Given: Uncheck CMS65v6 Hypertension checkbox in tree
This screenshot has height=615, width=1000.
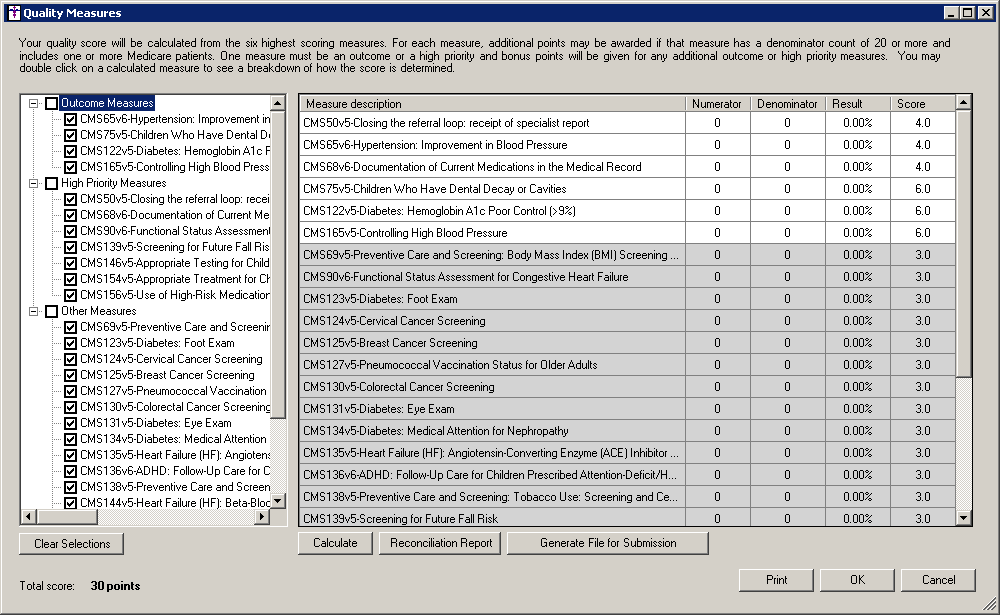Looking at the screenshot, I should pyautogui.click(x=70, y=120).
